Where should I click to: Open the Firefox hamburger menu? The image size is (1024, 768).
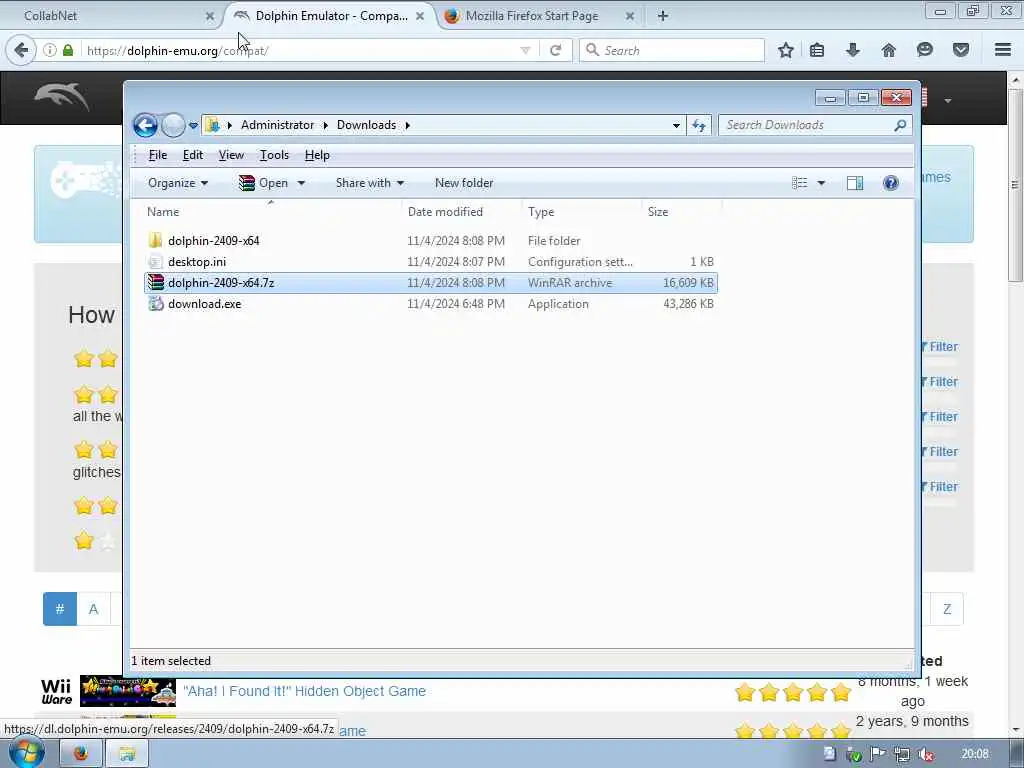[1003, 50]
